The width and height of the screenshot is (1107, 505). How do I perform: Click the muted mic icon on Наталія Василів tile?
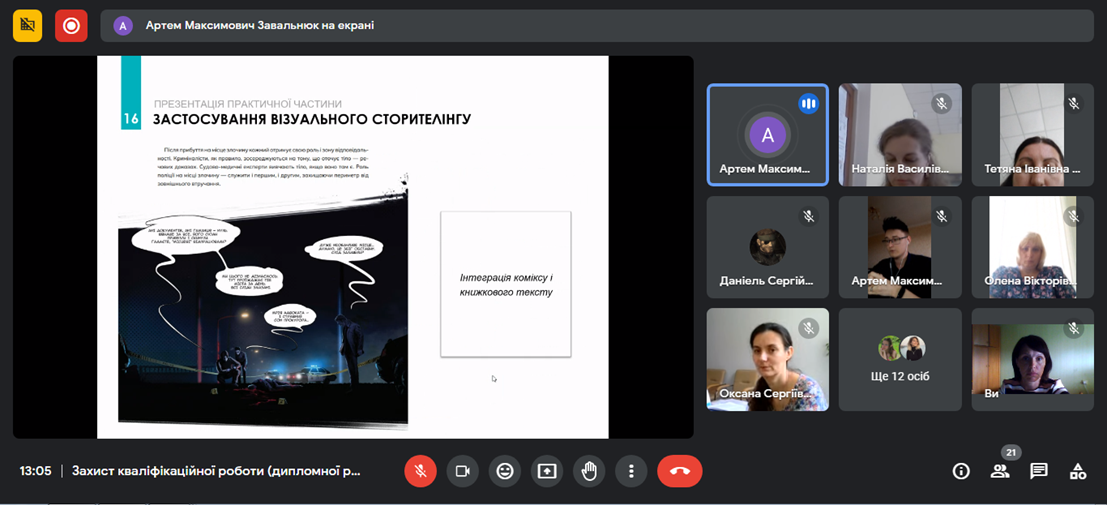941,104
